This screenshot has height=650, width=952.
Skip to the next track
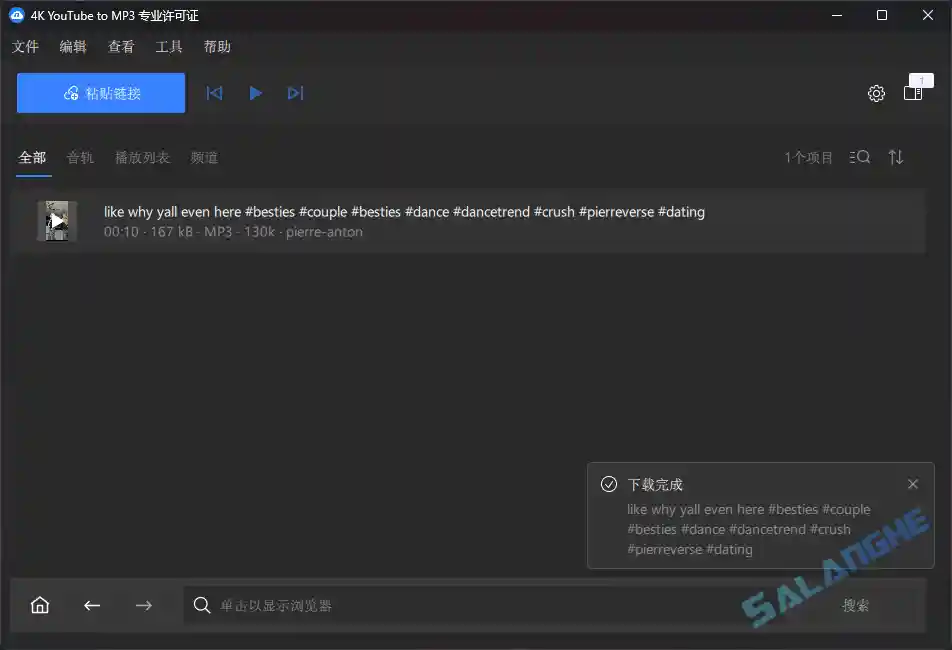[295, 92]
